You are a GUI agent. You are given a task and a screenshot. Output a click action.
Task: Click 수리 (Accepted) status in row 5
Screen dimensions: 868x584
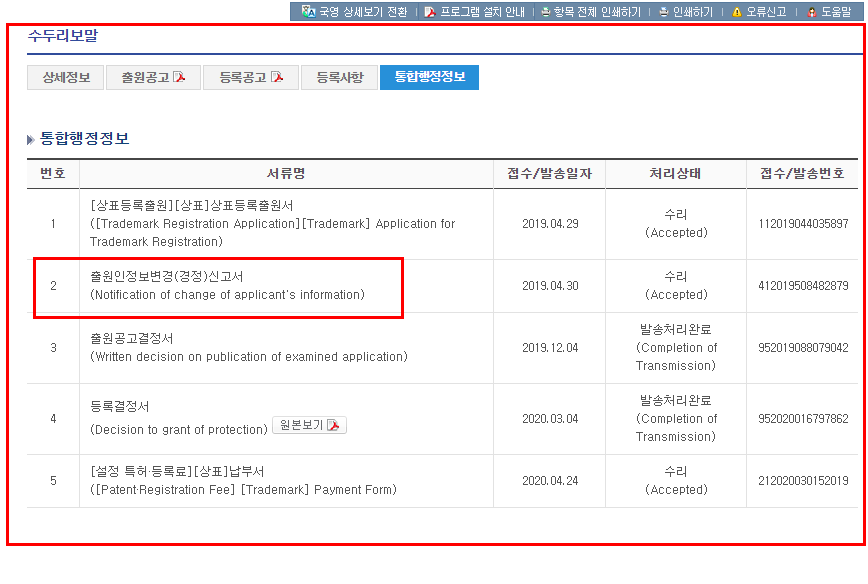(x=676, y=480)
